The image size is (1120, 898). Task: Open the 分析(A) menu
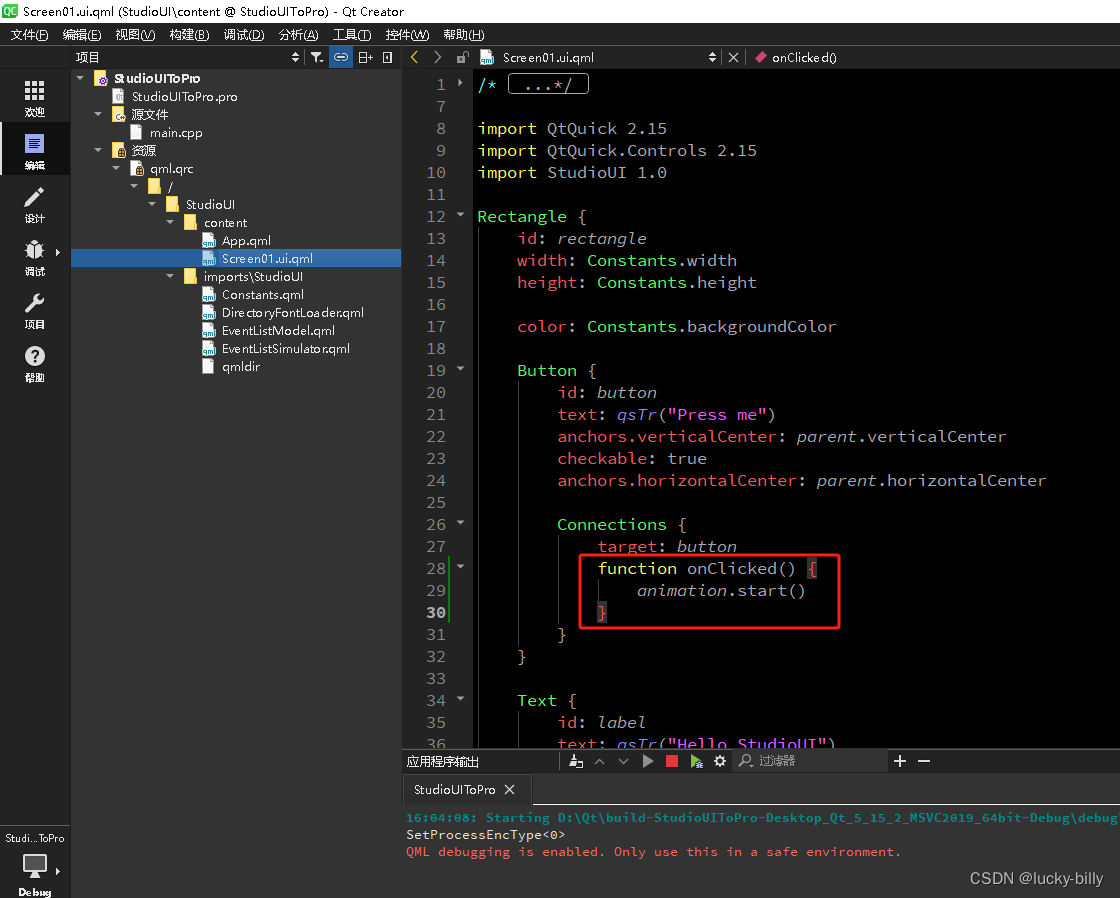coord(299,34)
